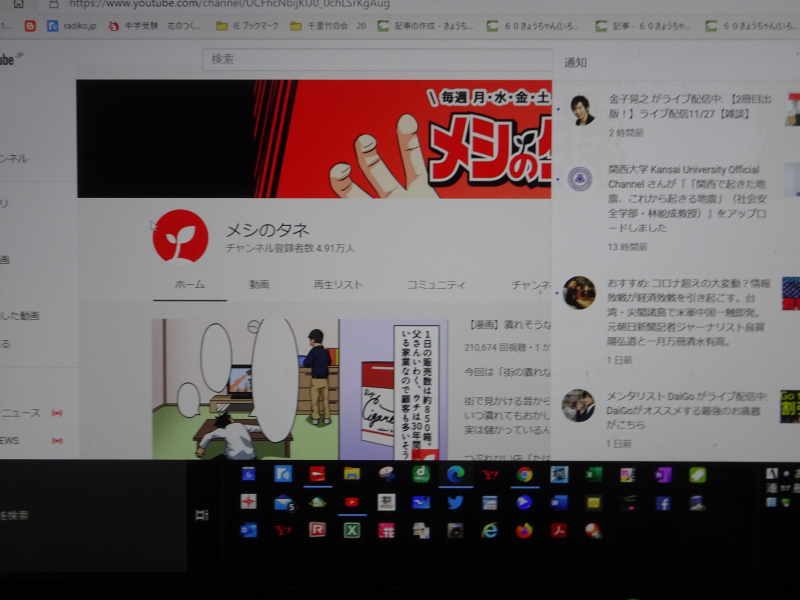
Task: Click the チャンネル登録者数 4.91万人 text
Action: point(290,248)
